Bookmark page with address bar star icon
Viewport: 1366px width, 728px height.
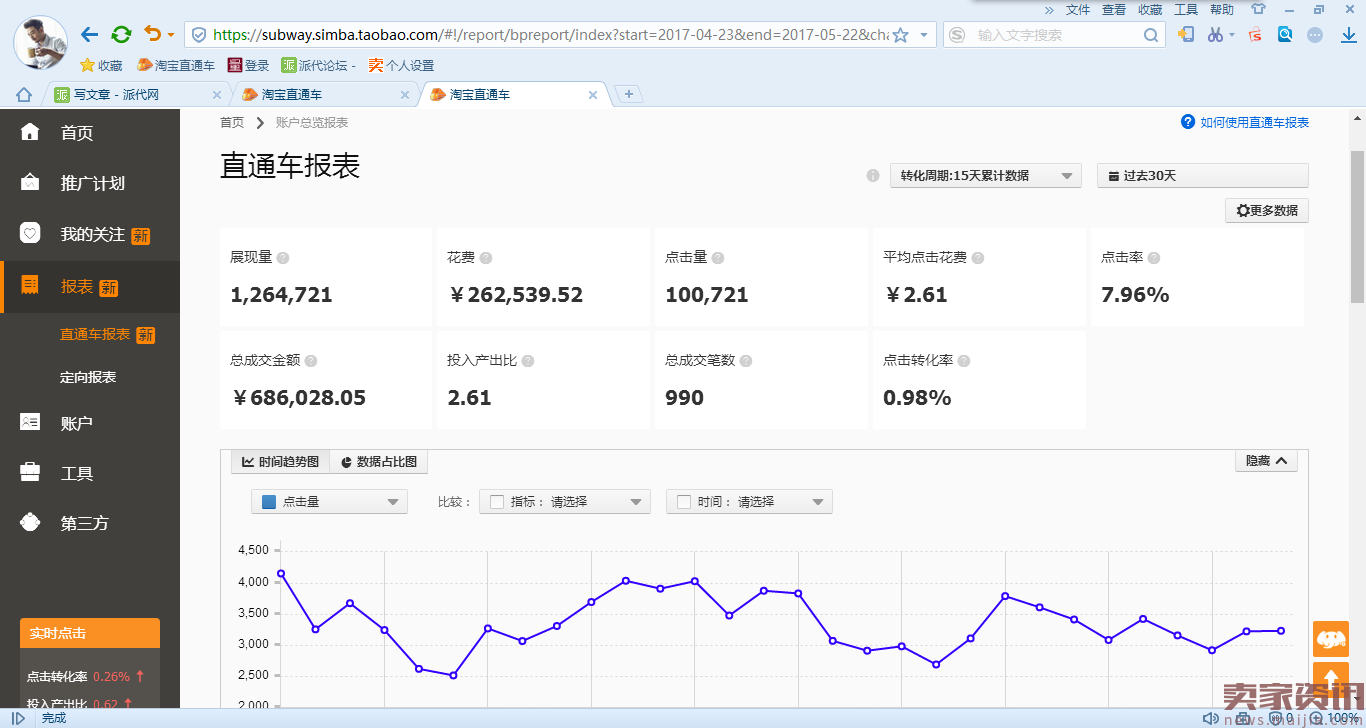[900, 35]
